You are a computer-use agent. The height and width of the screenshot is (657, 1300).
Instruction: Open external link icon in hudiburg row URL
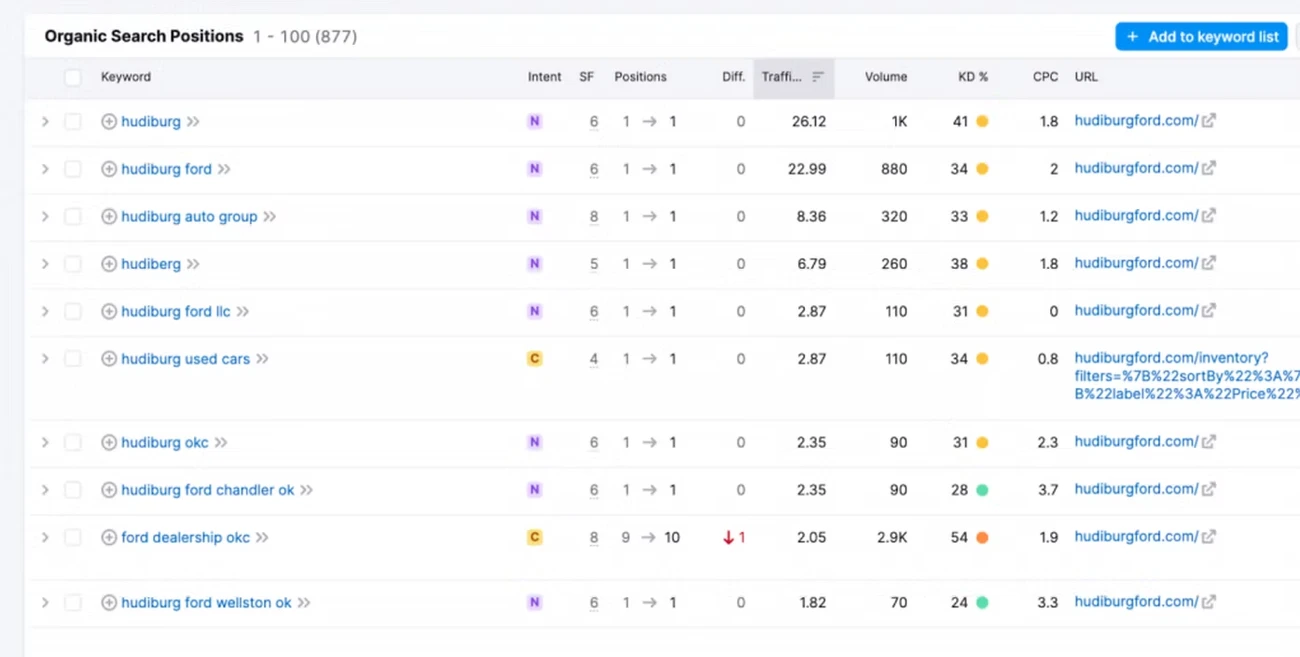pyautogui.click(x=1209, y=121)
